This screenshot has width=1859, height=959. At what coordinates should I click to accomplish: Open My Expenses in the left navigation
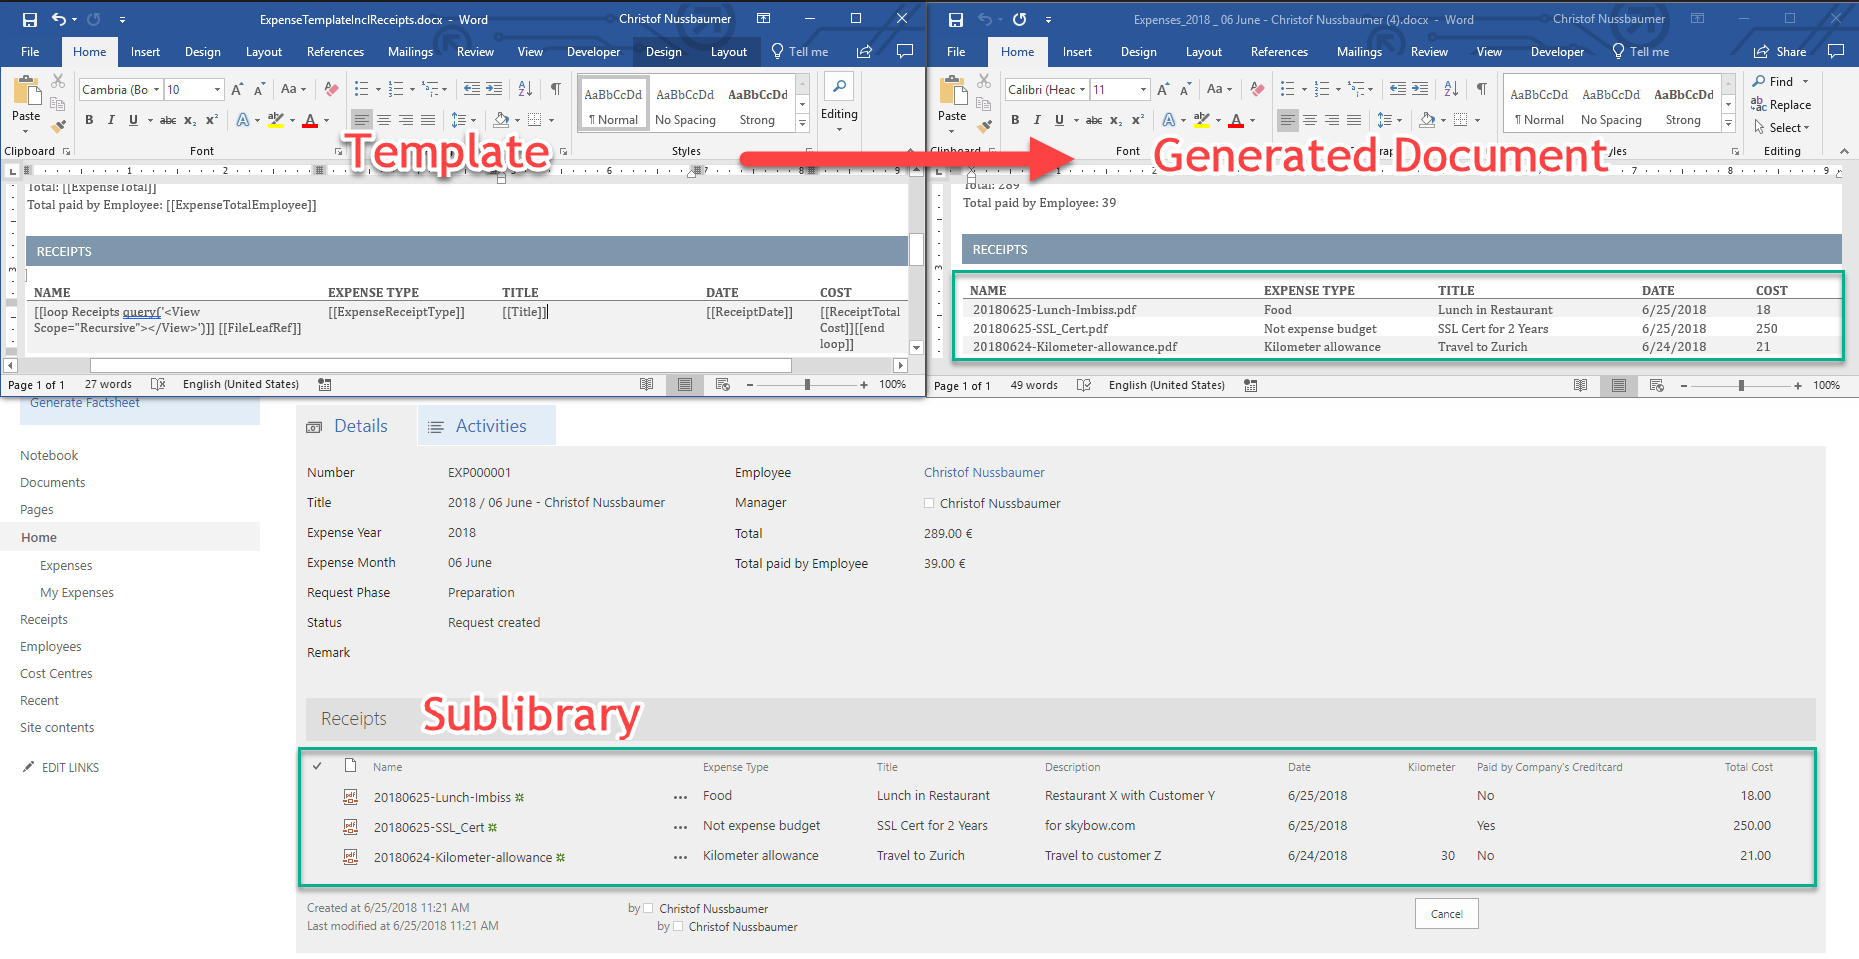[77, 593]
